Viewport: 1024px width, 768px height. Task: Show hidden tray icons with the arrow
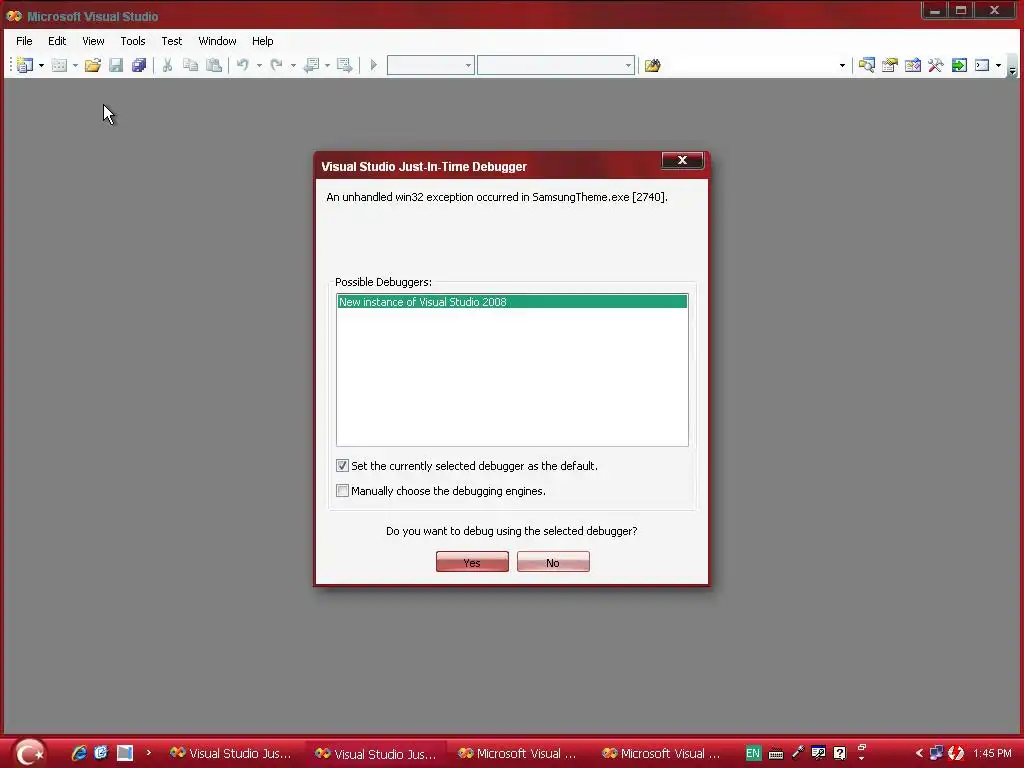(x=919, y=753)
